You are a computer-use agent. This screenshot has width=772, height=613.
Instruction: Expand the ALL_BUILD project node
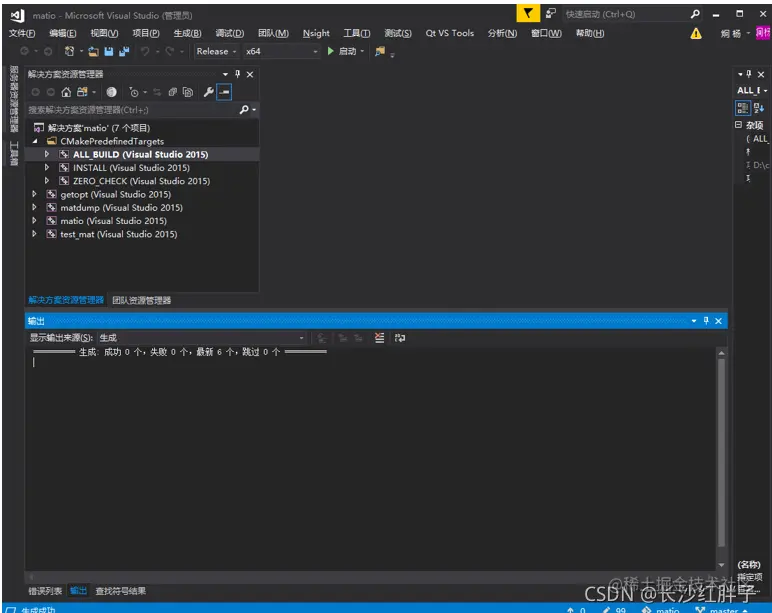pos(47,155)
